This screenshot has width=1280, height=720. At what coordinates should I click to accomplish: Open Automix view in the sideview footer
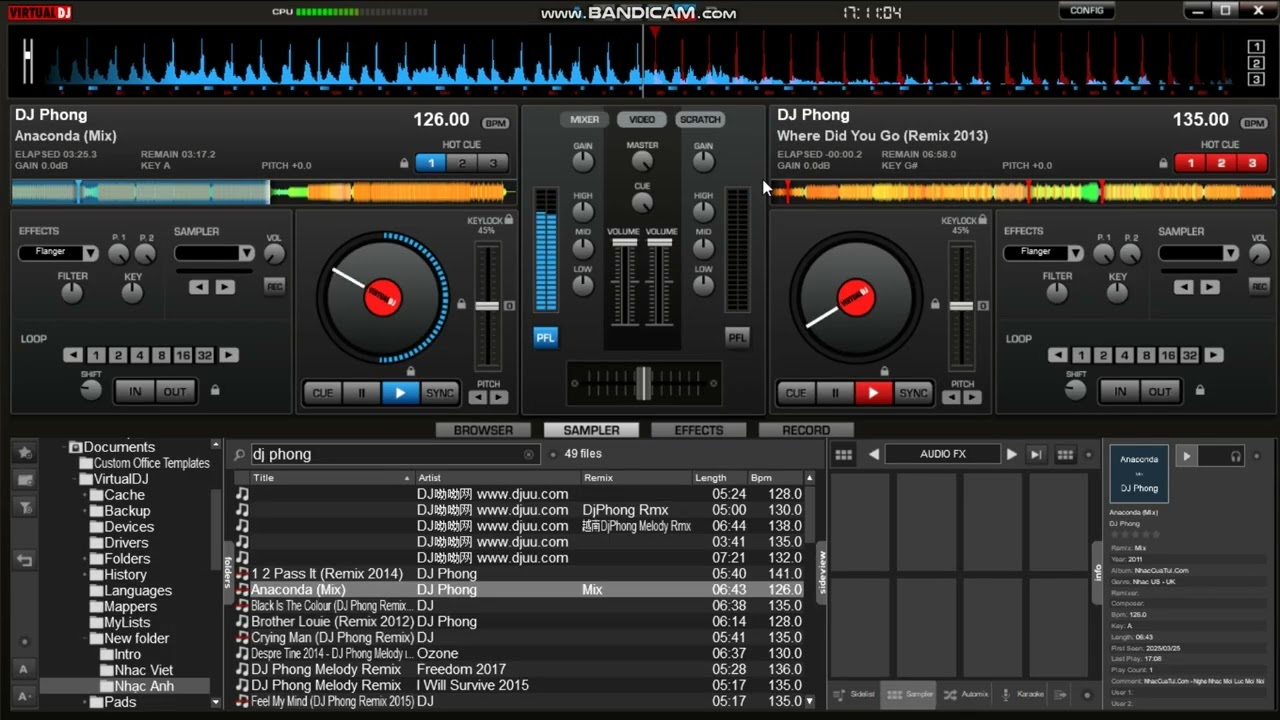pyautogui.click(x=966, y=694)
